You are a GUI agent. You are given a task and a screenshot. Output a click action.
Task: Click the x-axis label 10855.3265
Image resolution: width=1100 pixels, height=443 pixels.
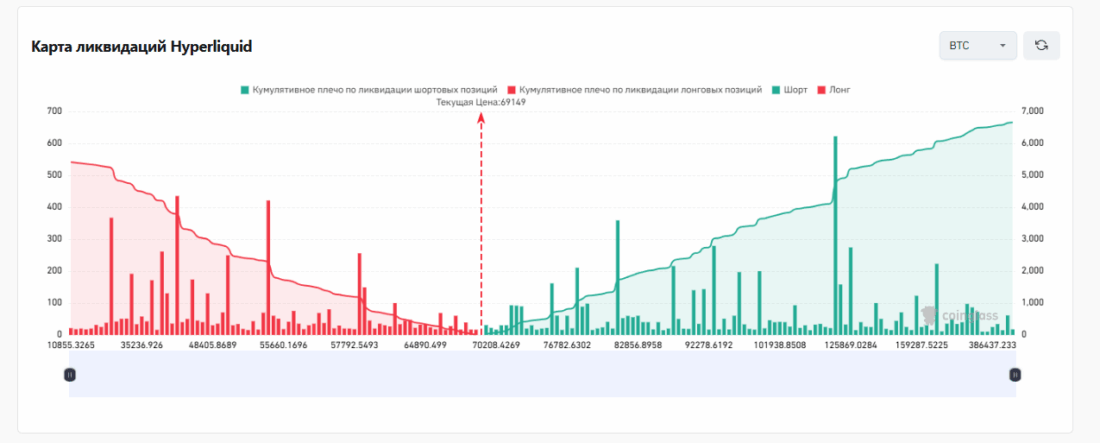pos(71,345)
